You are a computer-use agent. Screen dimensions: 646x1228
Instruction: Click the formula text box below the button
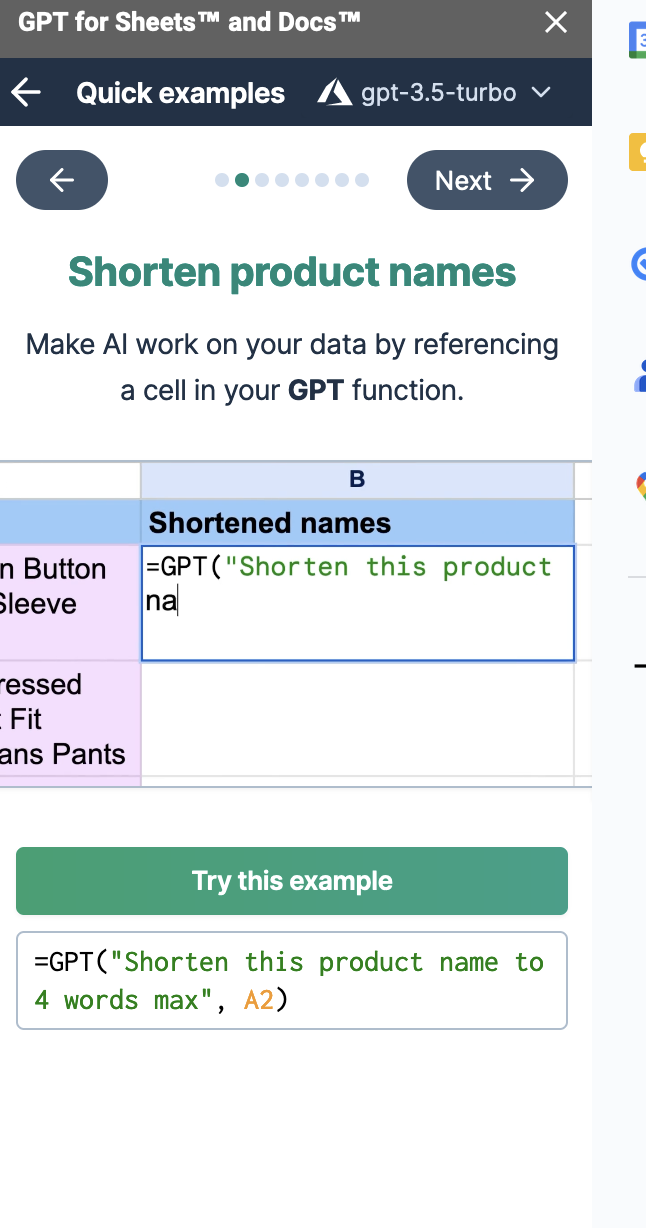click(292, 981)
